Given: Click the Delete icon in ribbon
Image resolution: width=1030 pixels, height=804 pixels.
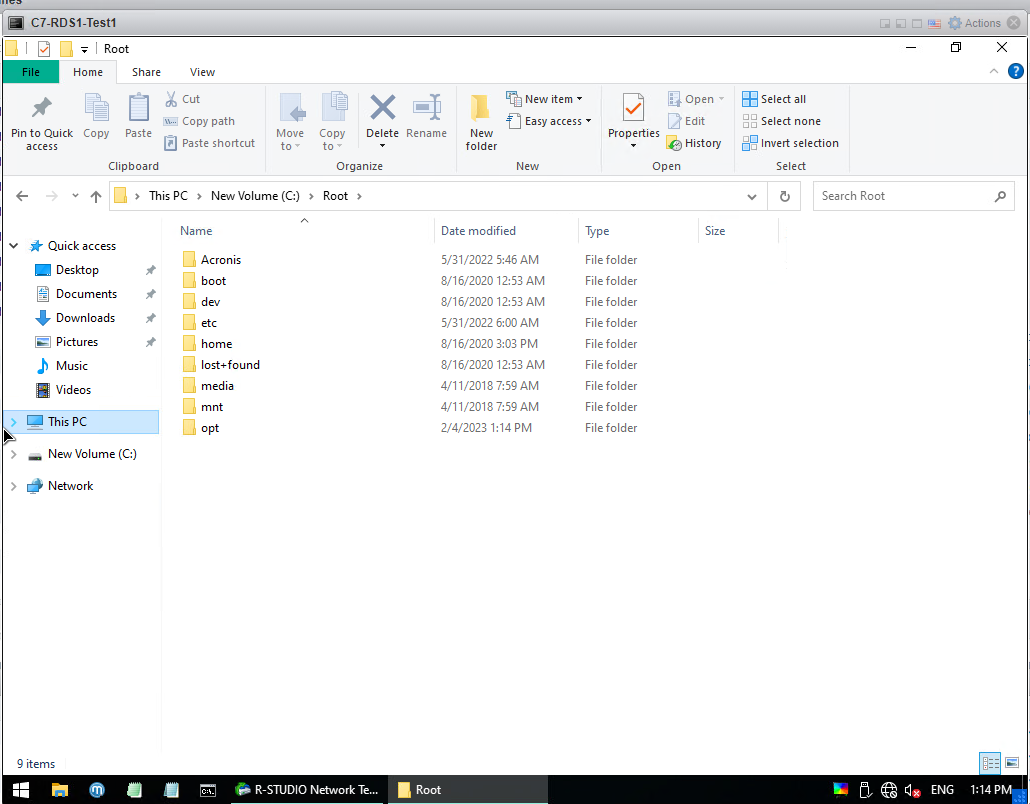Looking at the screenshot, I should 382,110.
